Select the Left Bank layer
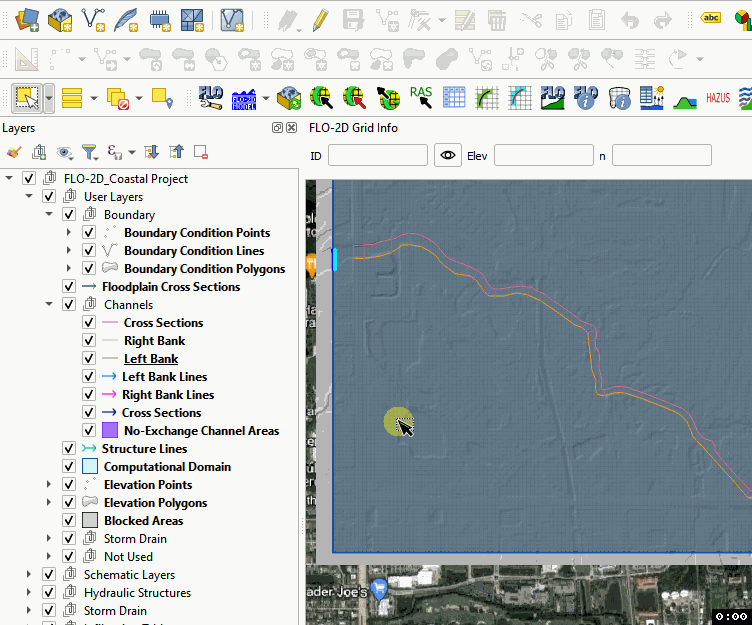752x625 pixels. (x=151, y=359)
